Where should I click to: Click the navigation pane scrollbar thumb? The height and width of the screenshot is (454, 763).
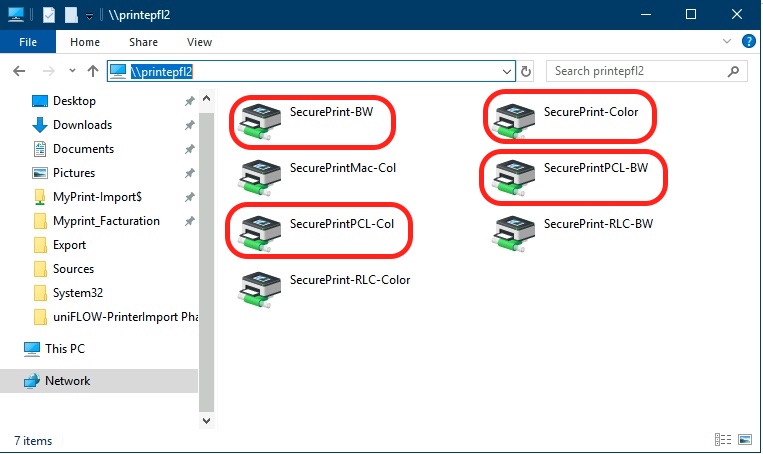(206, 263)
